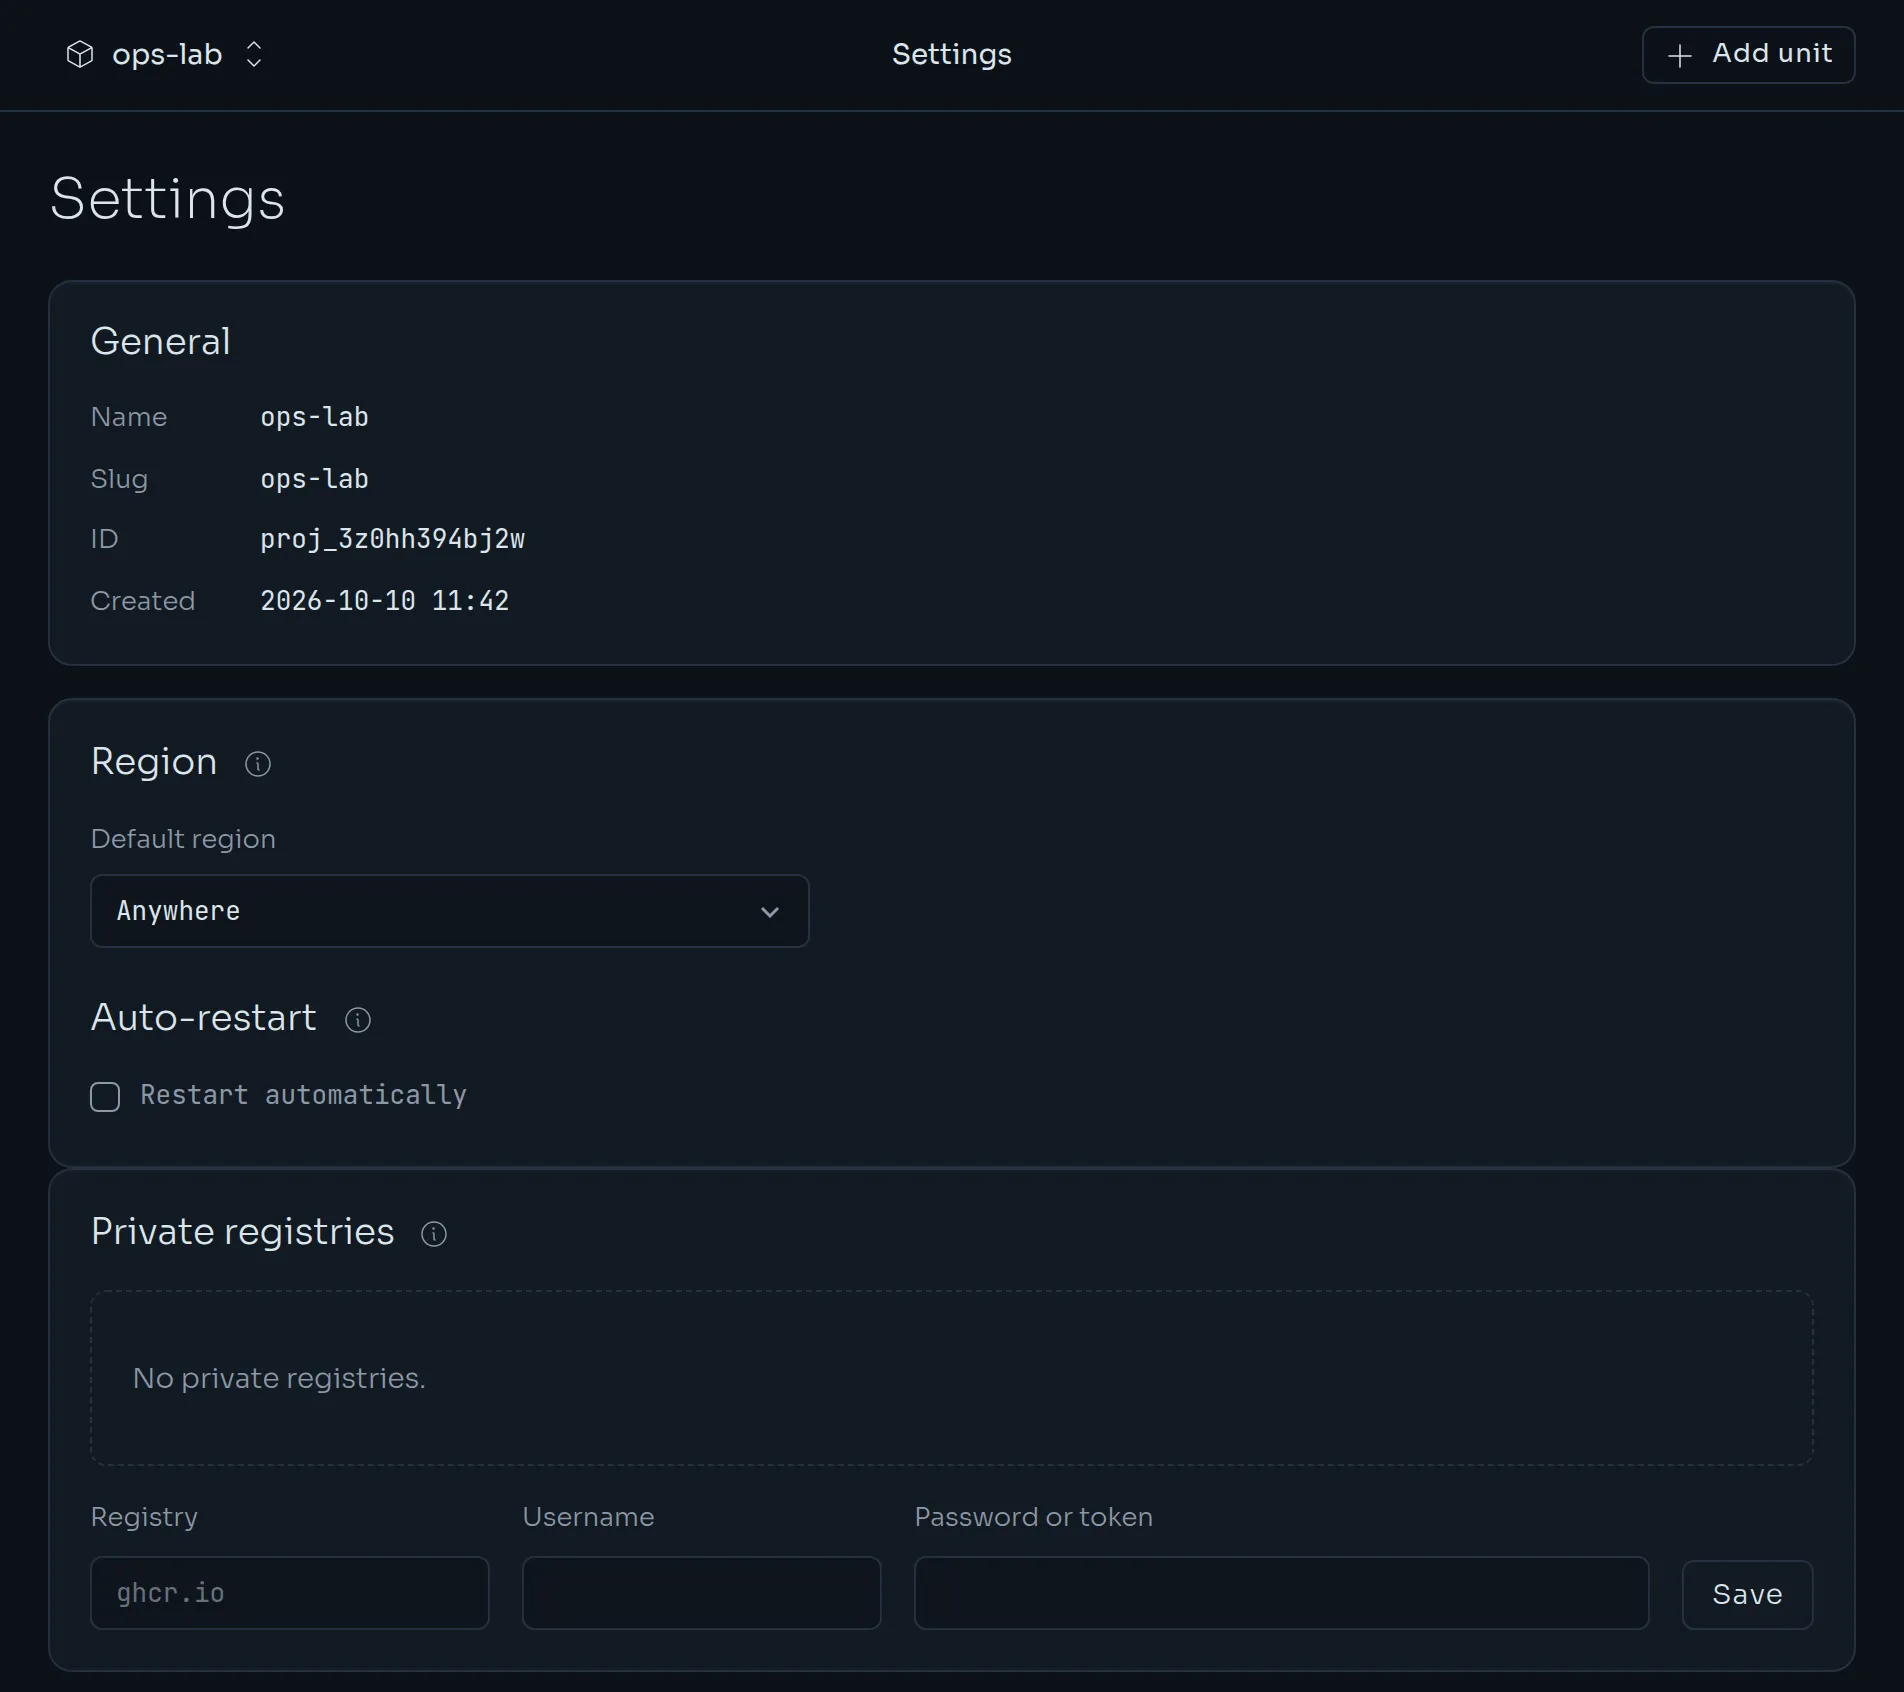Click the General section heading
Image resolution: width=1904 pixels, height=1692 pixels.
[x=161, y=342]
